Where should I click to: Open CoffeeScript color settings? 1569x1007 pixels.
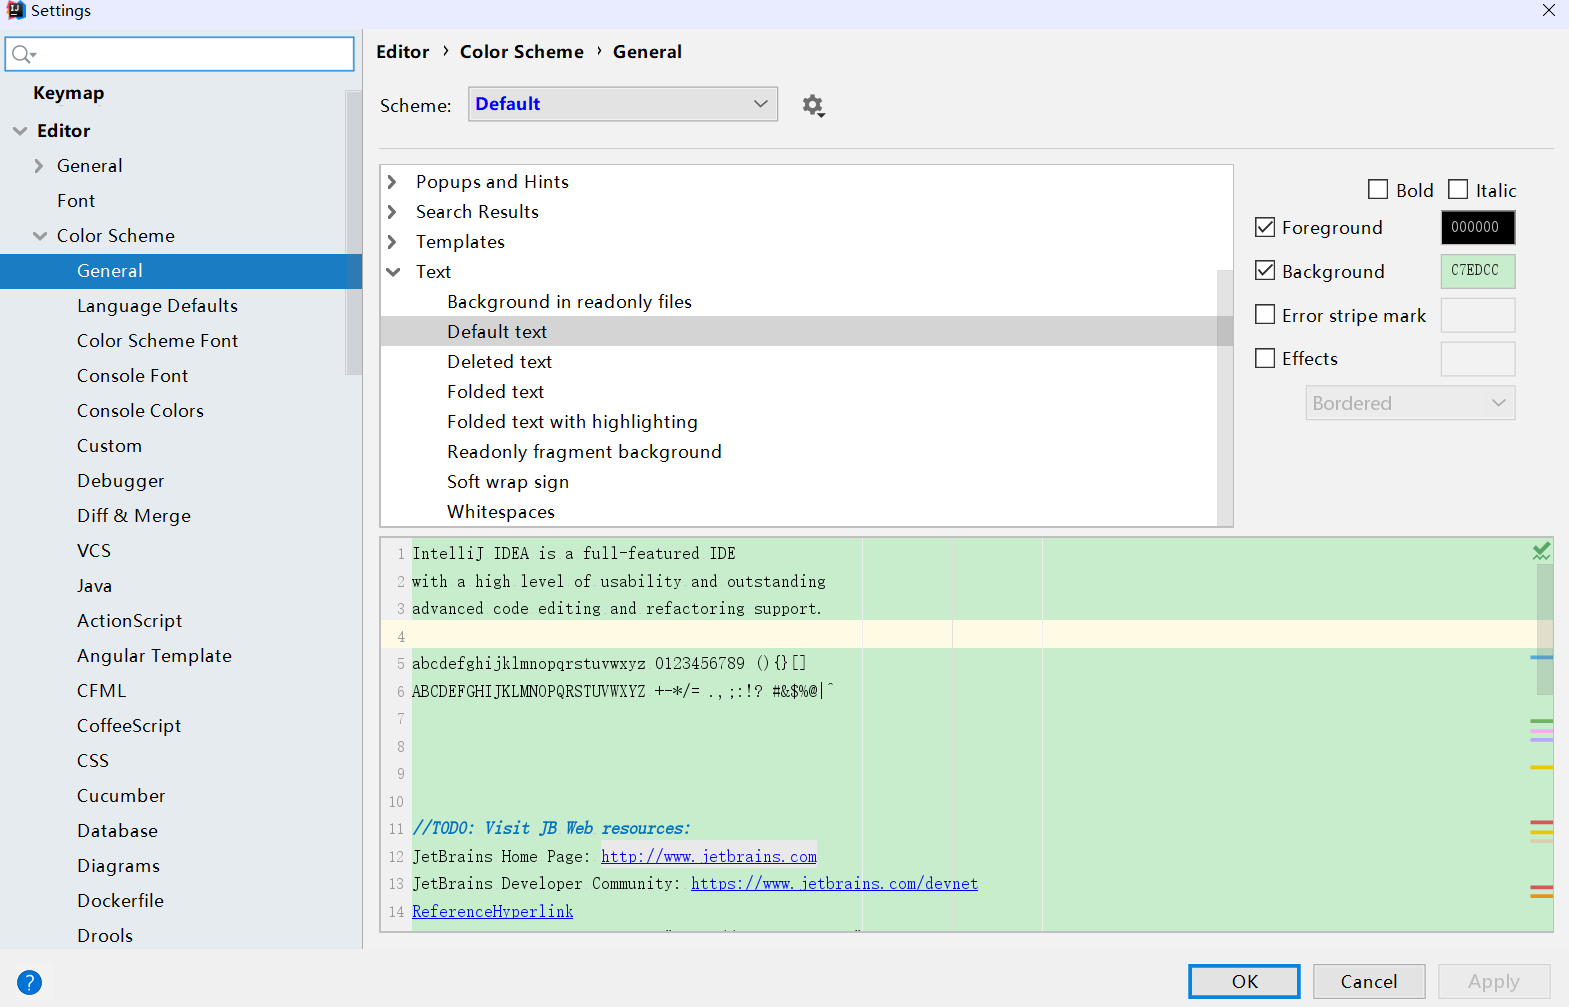129,726
